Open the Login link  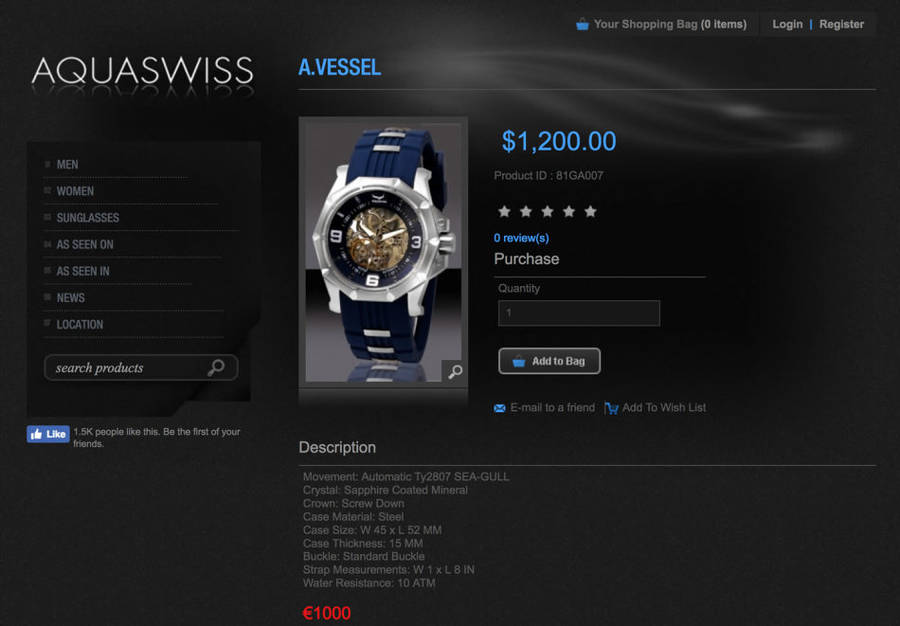[788, 24]
